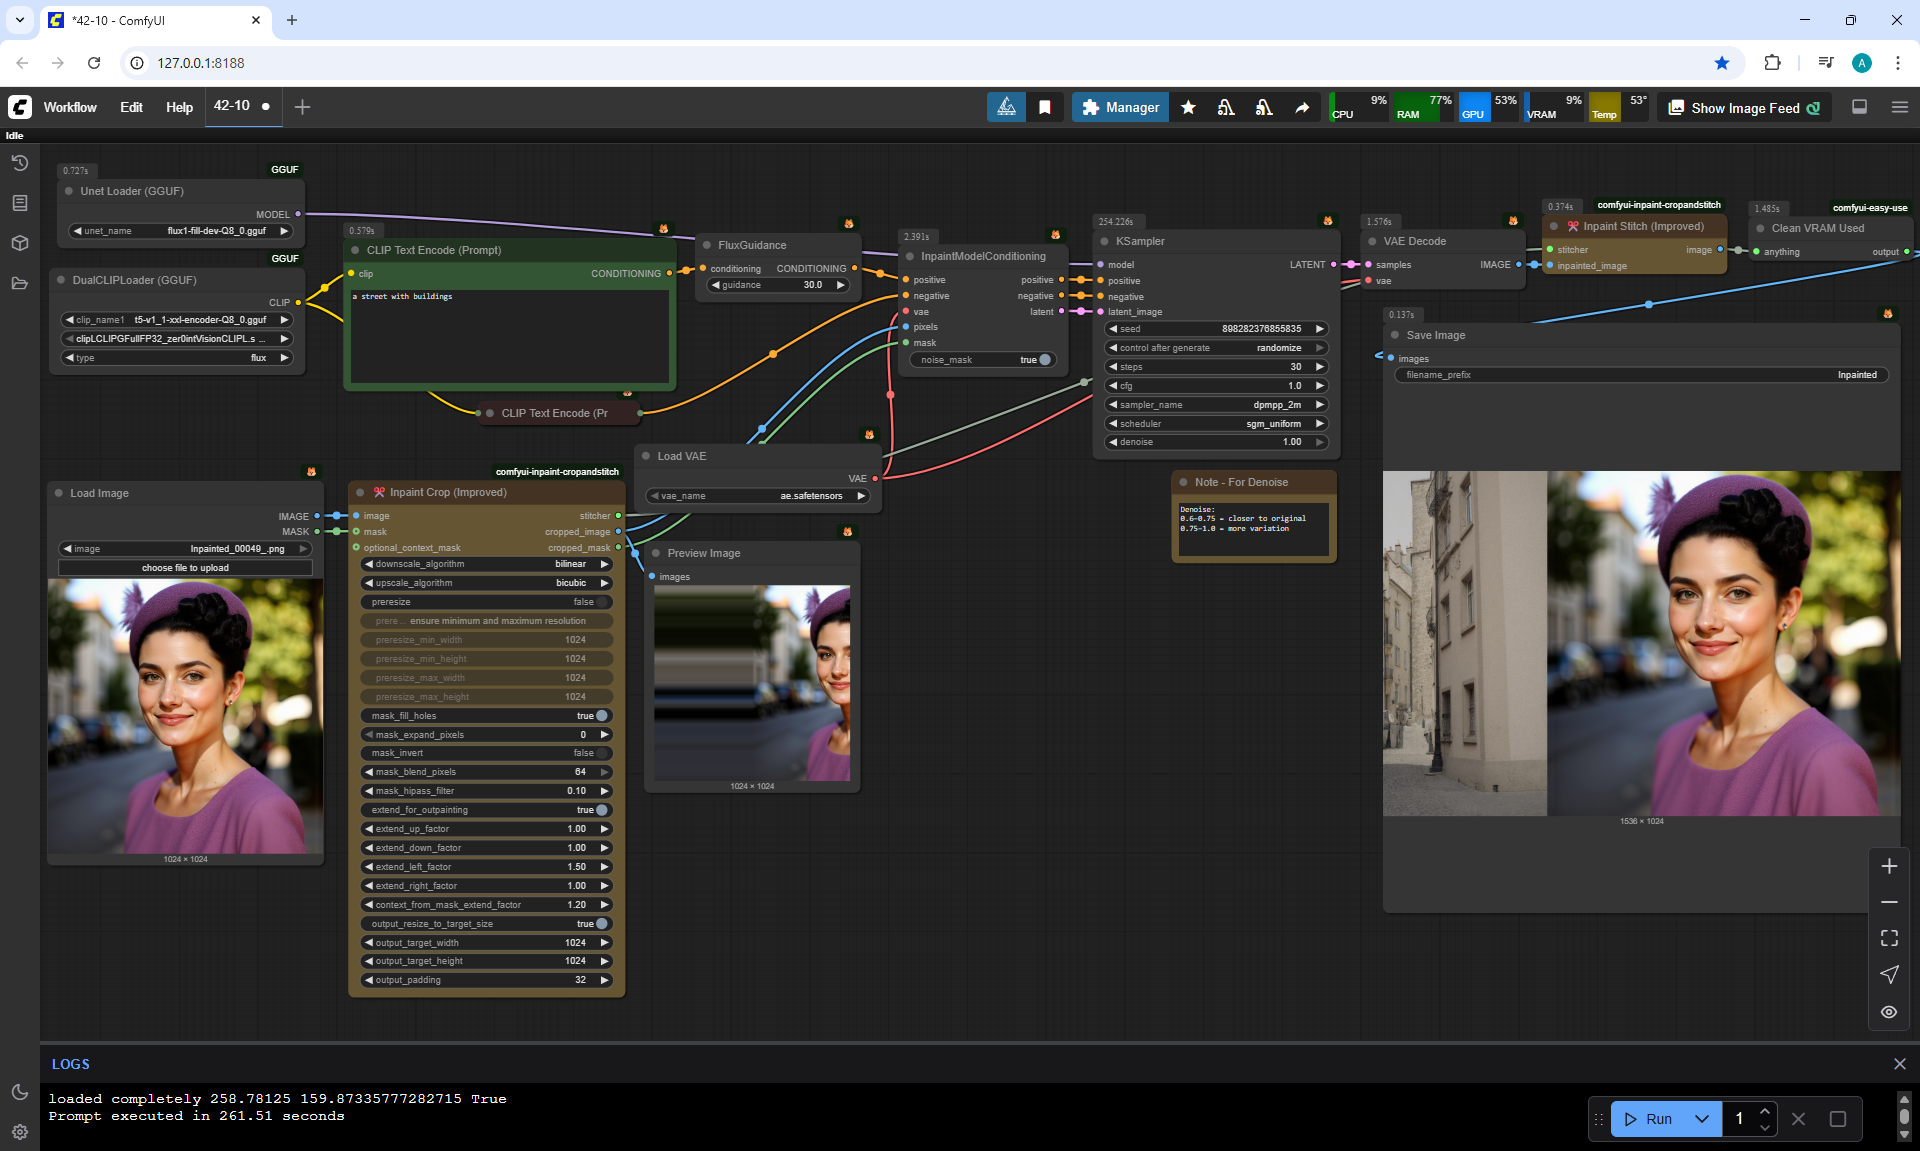Toggle link visibility eye icon
The width and height of the screenshot is (1920, 1151).
(x=1889, y=1012)
